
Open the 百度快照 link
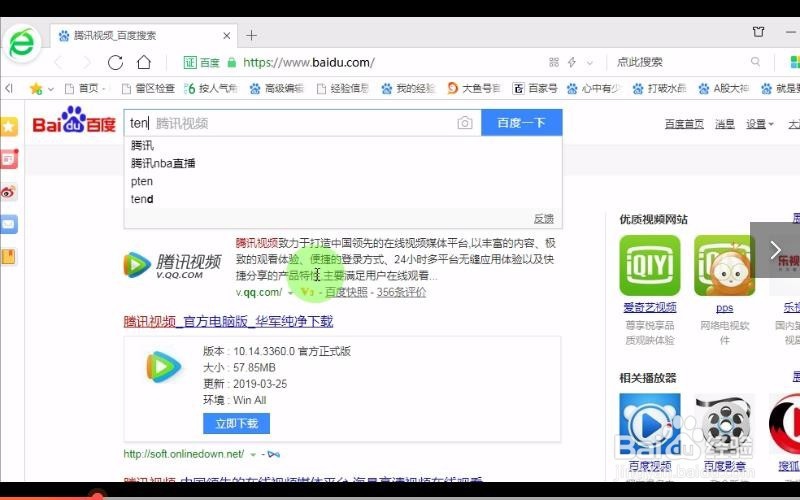pyautogui.click(x=346, y=292)
